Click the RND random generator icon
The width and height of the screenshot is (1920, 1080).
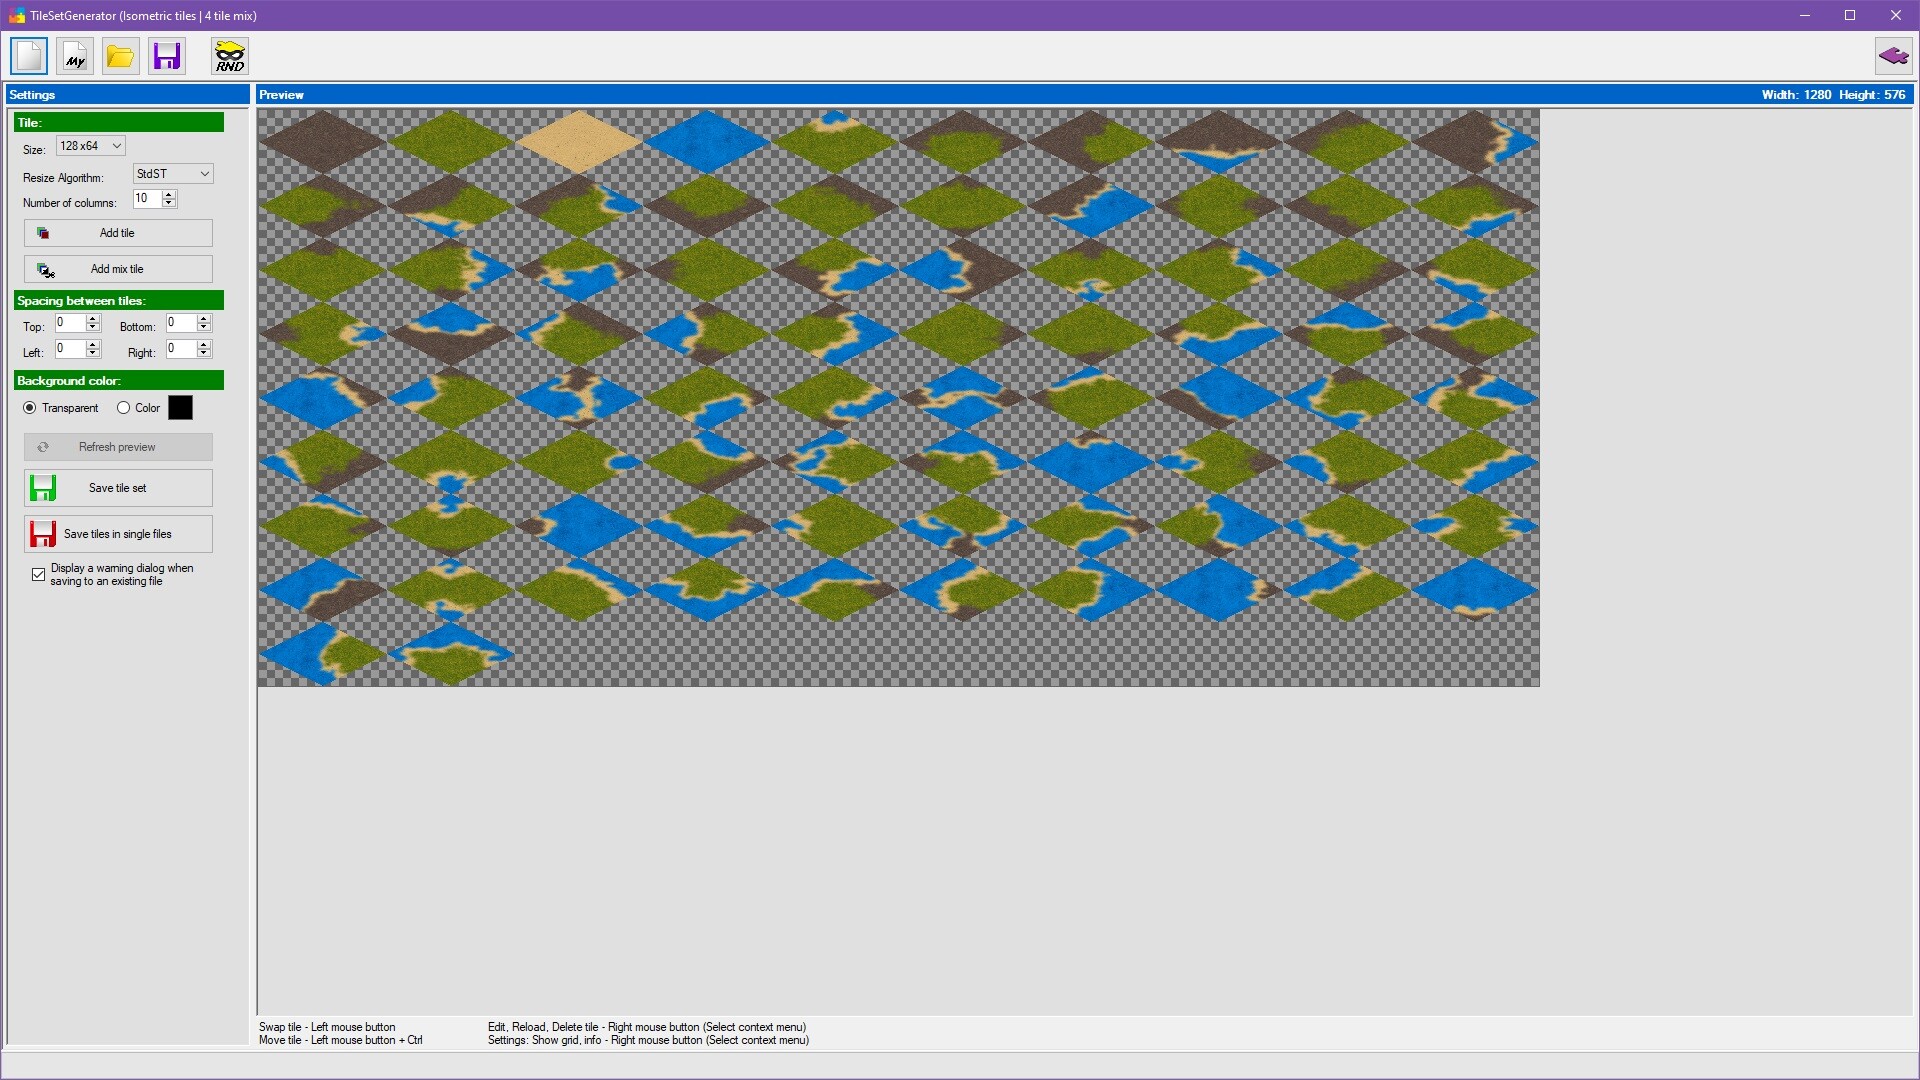coord(228,56)
